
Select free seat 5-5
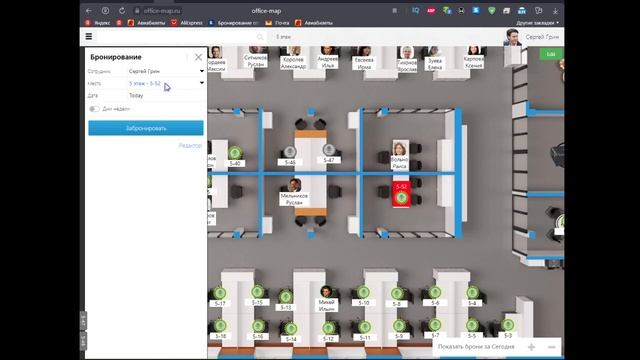(472, 325)
